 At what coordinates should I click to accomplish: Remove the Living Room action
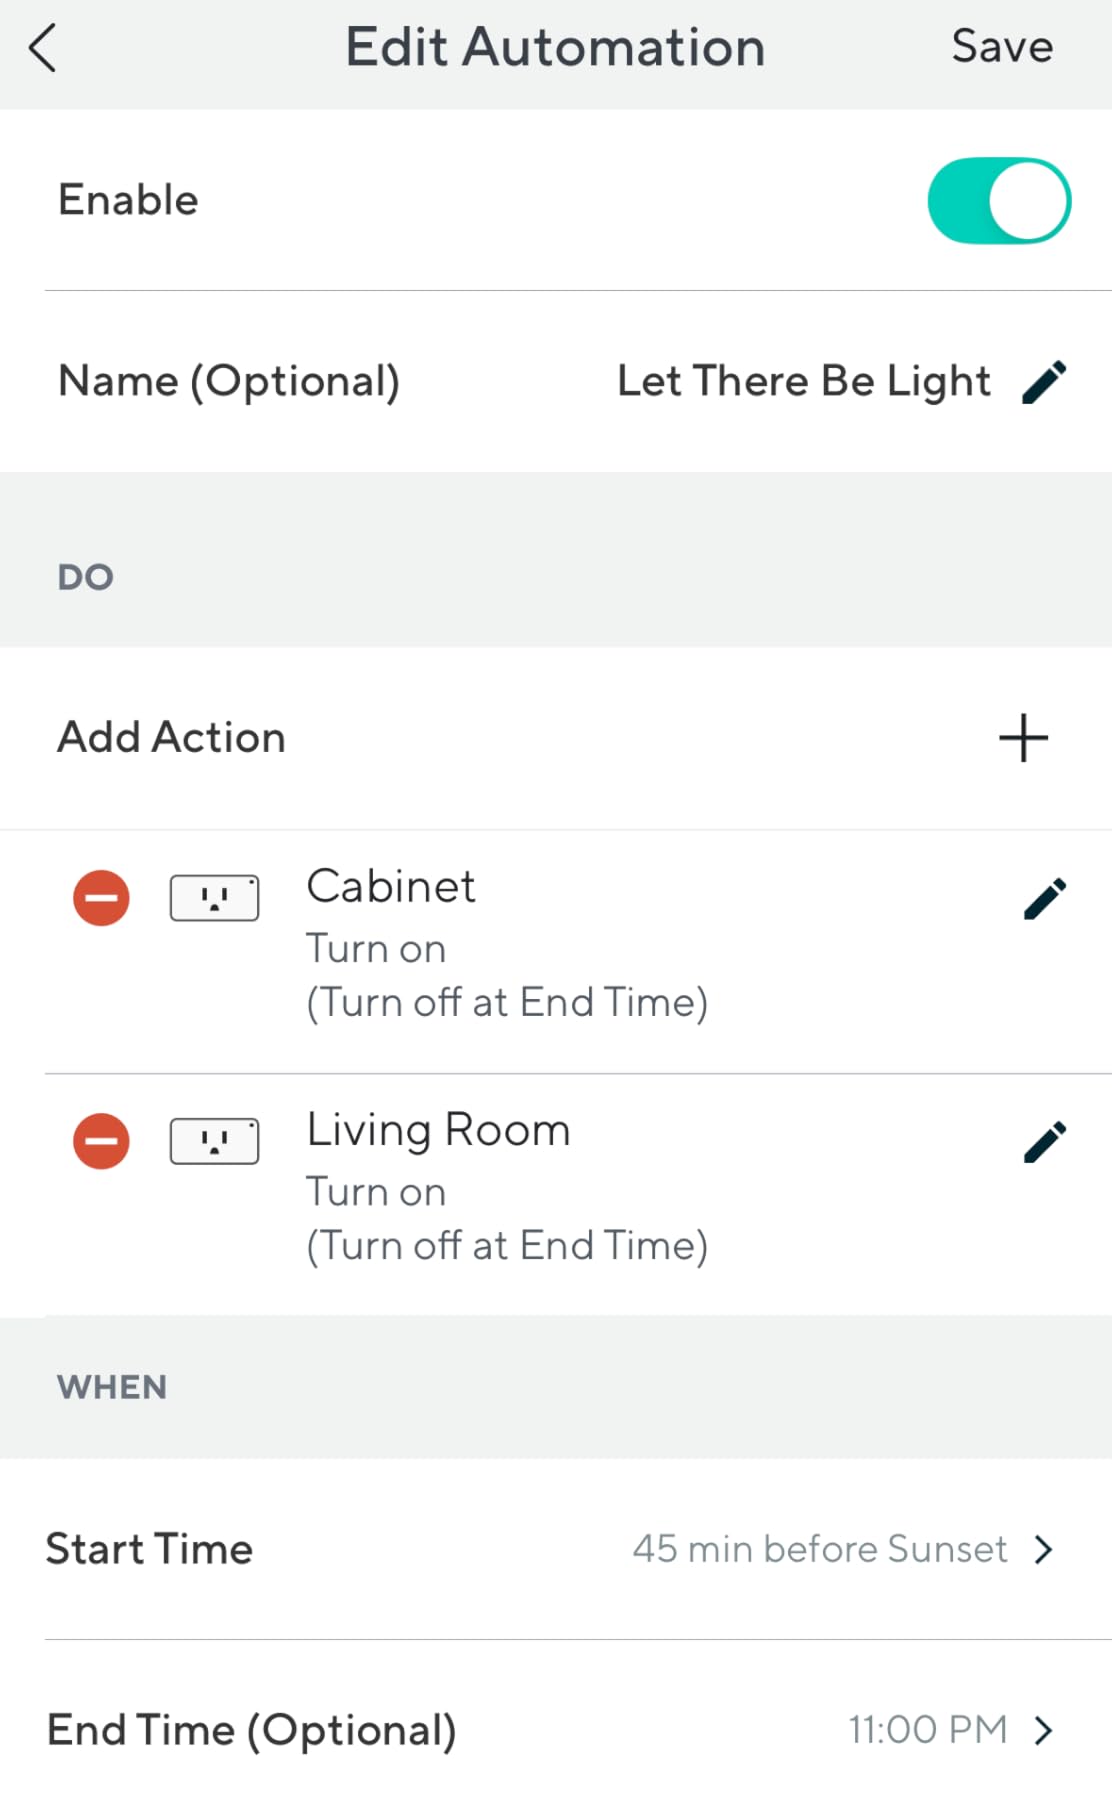[101, 1141]
